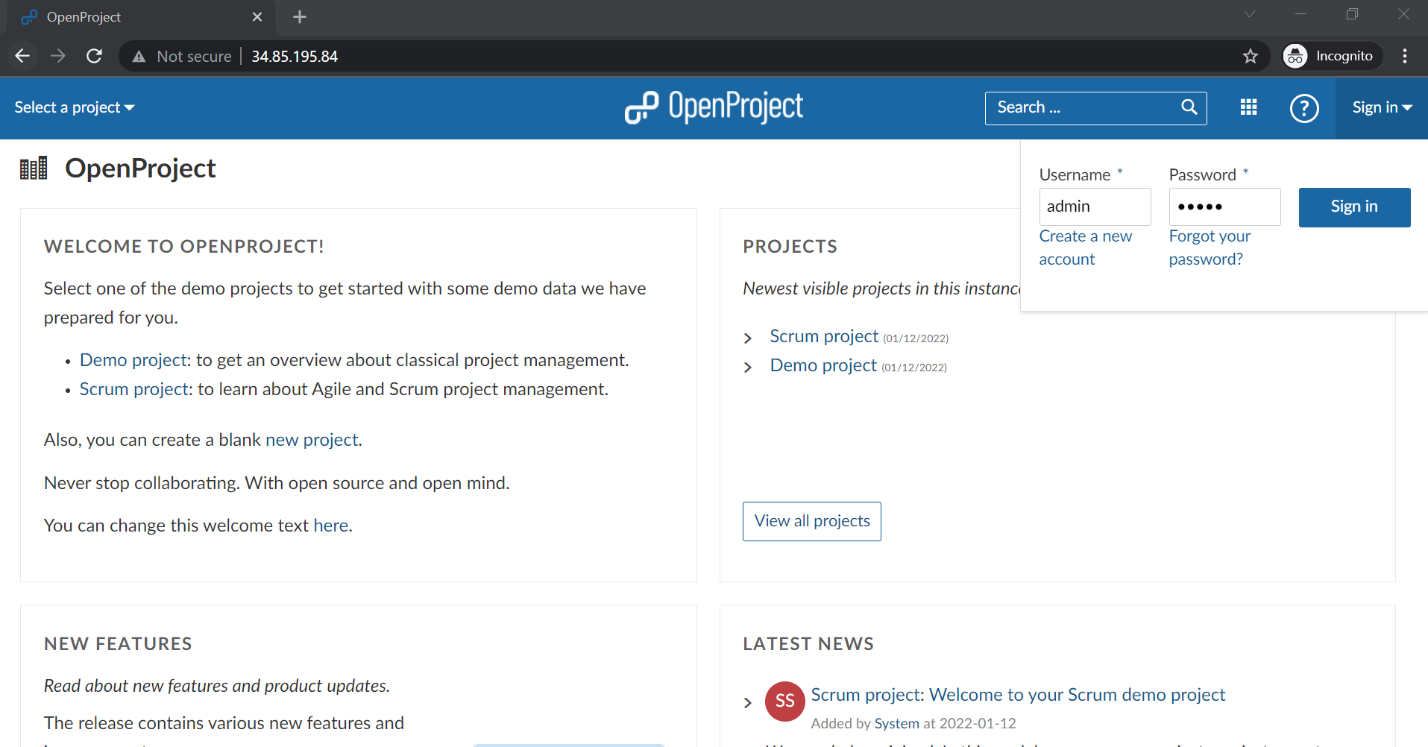Click the help question mark icon
Screen dimensions: 1428x747
pyautogui.click(x=1304, y=108)
